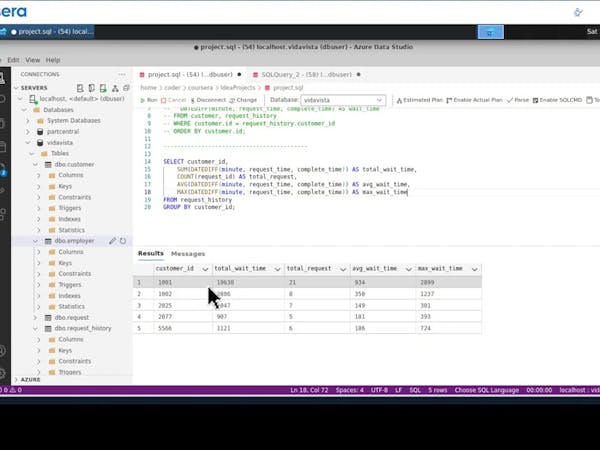The width and height of the screenshot is (600, 450).
Task: Open the Connections panel more actions ellipsis
Action: pyautogui.click(x=122, y=74)
